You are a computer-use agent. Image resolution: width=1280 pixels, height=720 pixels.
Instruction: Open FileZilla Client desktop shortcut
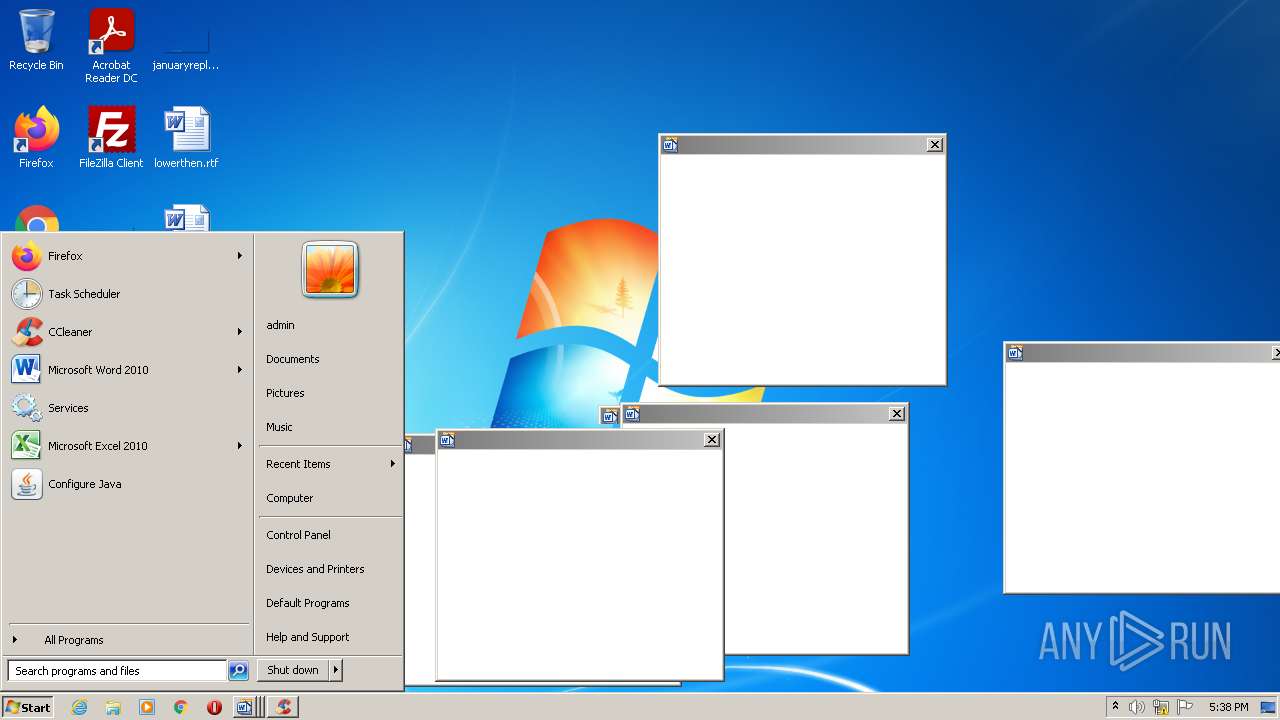(111, 138)
